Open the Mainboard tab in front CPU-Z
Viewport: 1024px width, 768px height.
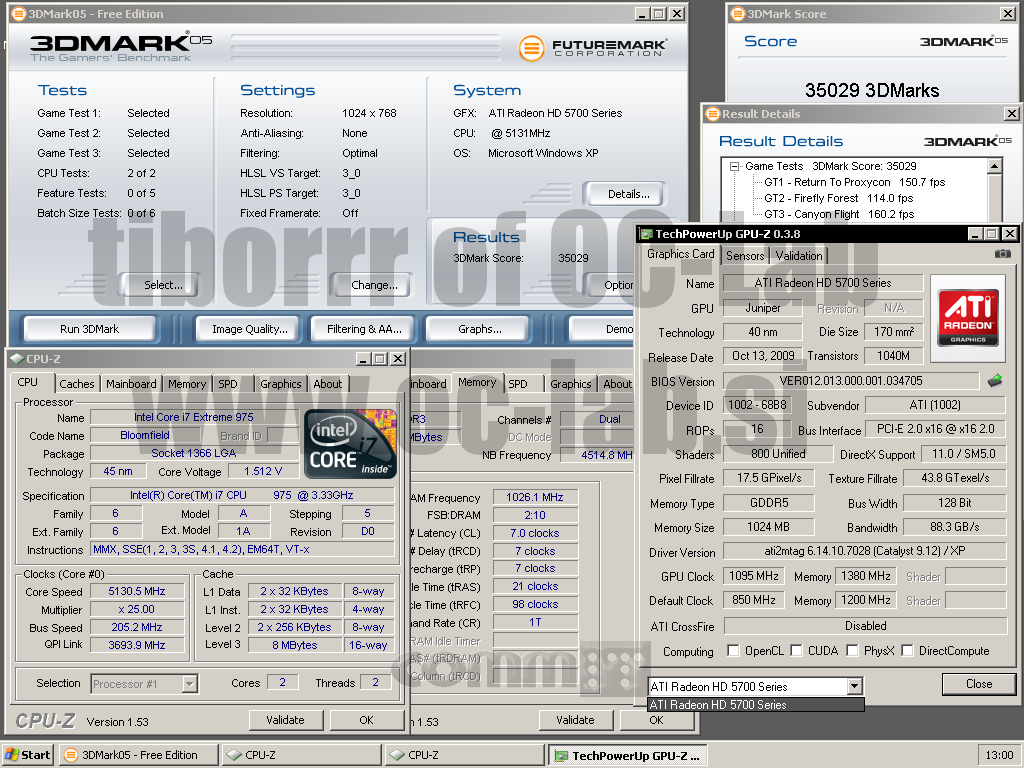coord(131,384)
